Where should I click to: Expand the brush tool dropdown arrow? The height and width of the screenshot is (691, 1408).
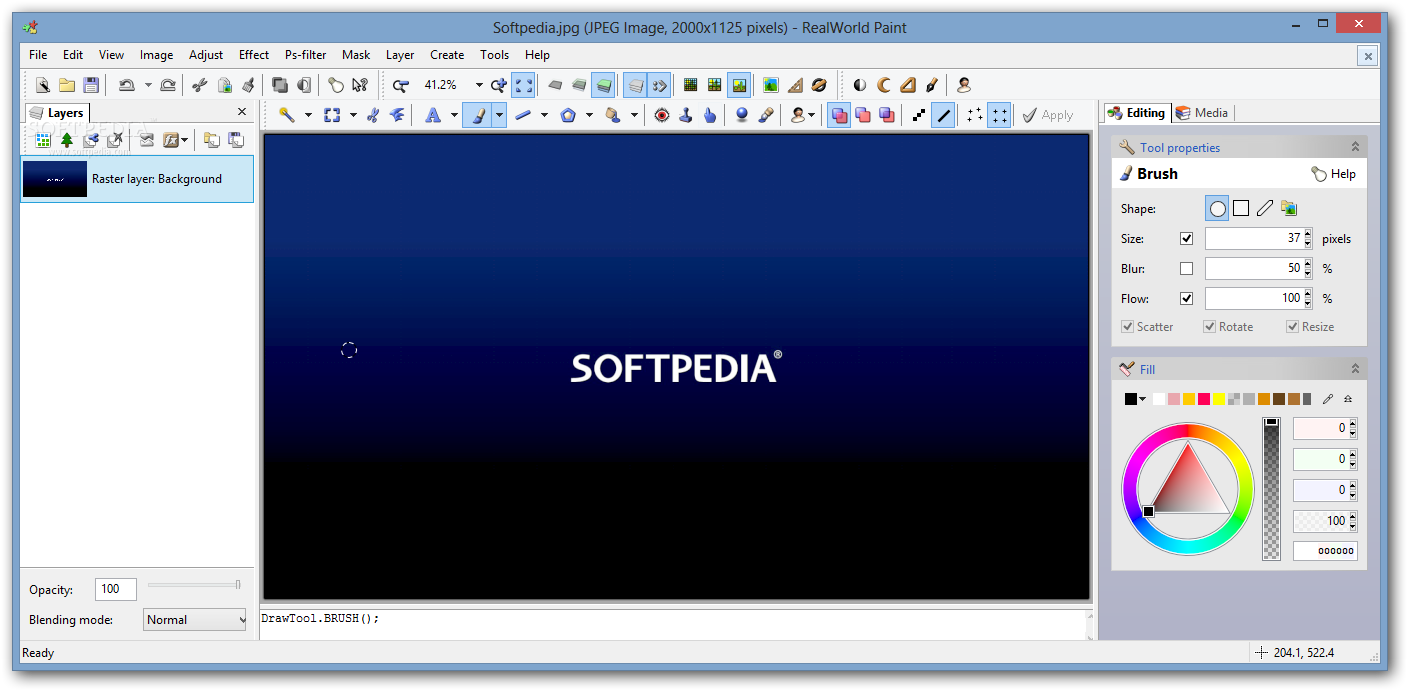pyautogui.click(x=499, y=115)
